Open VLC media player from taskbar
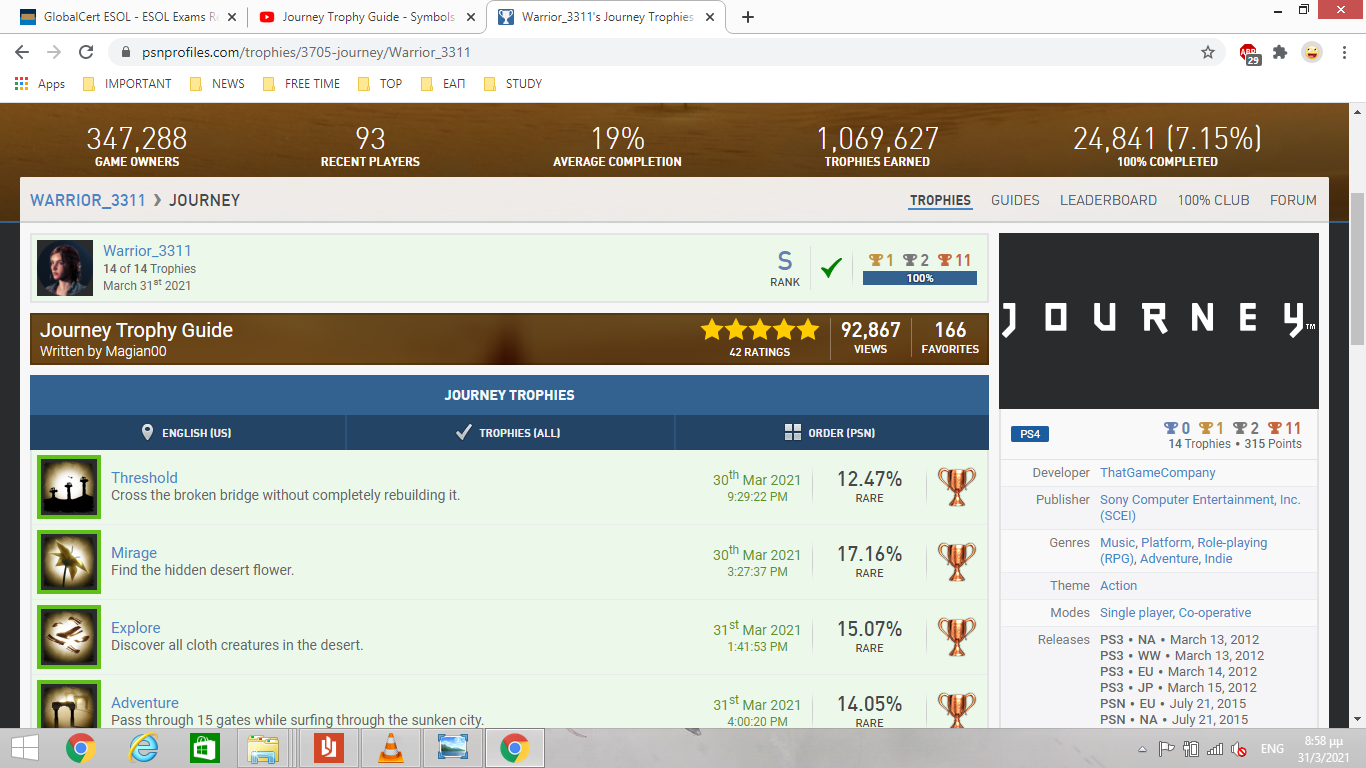Image resolution: width=1366 pixels, height=768 pixels. 383,748
